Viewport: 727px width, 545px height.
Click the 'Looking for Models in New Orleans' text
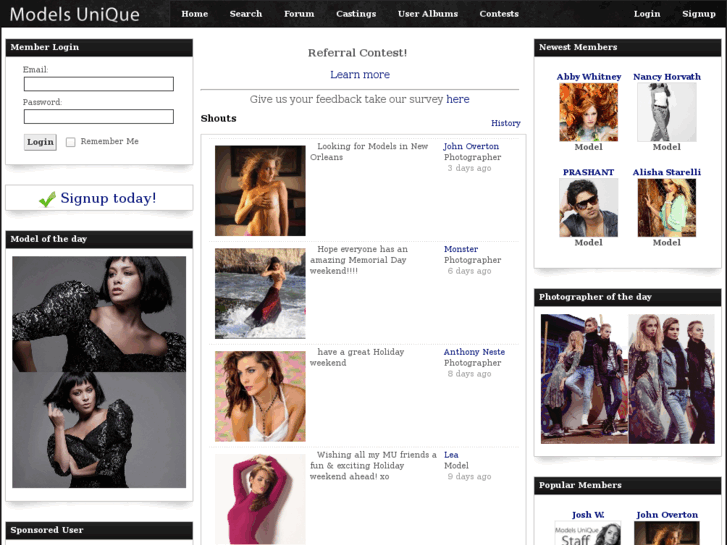(x=369, y=152)
